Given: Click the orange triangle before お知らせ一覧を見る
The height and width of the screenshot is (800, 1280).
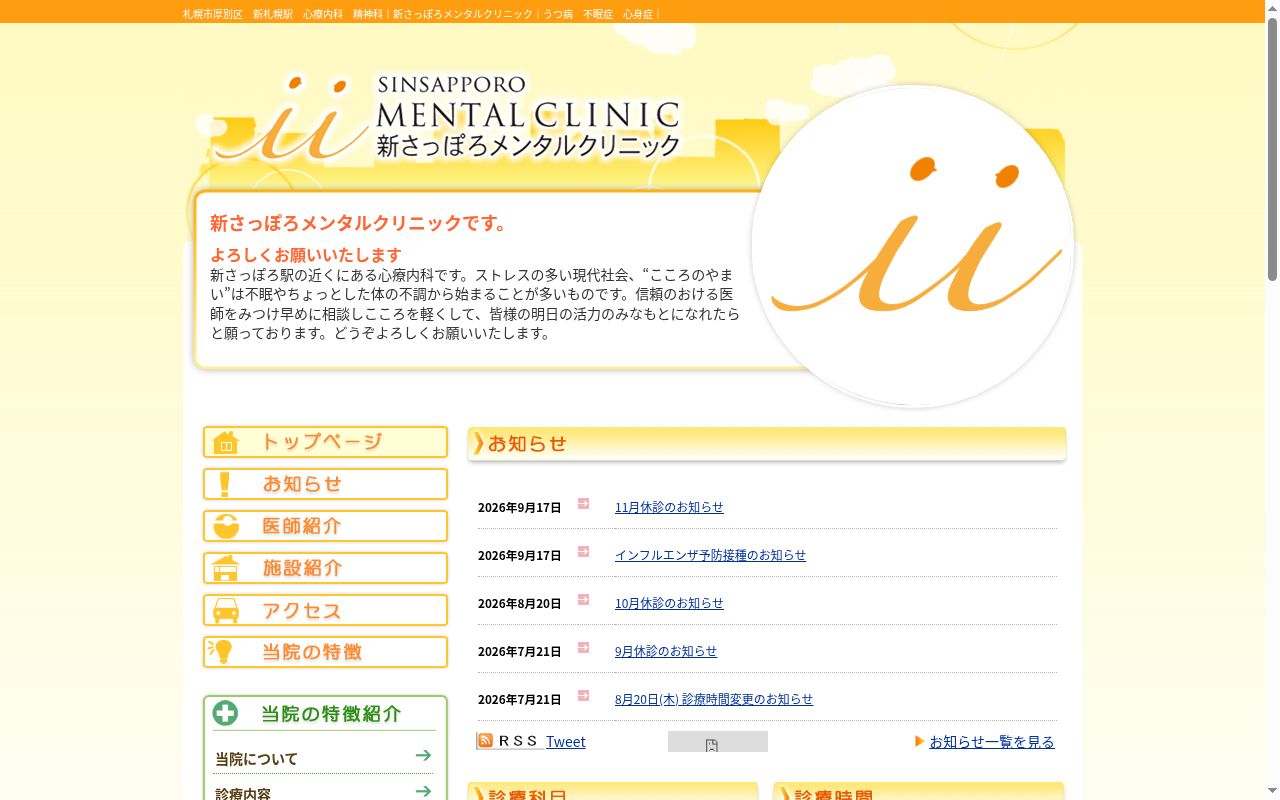Looking at the screenshot, I should [x=919, y=741].
